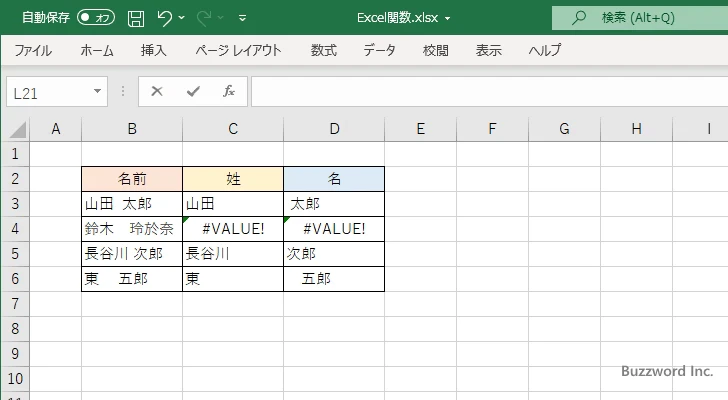Select cell C6 containing 東
This screenshot has width=728, height=400.
[233, 279]
